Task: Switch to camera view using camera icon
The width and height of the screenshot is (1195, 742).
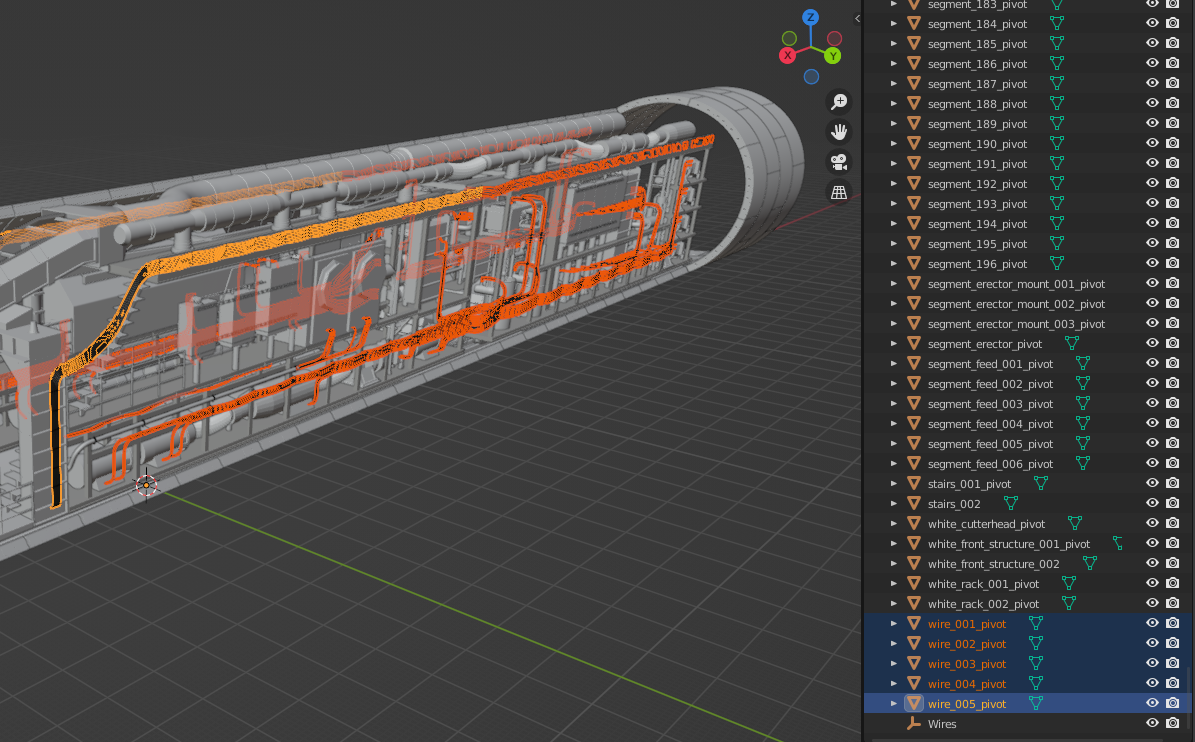Action: point(839,161)
